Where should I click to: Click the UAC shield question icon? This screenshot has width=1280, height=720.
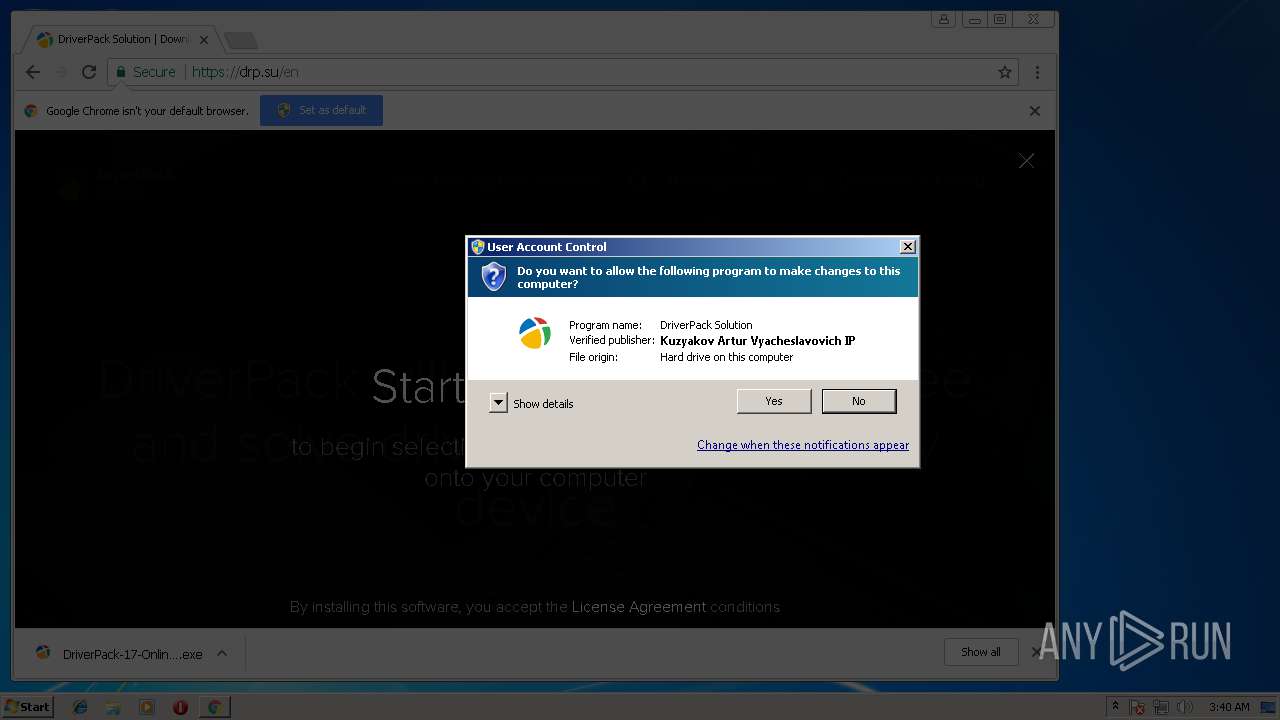(x=494, y=277)
